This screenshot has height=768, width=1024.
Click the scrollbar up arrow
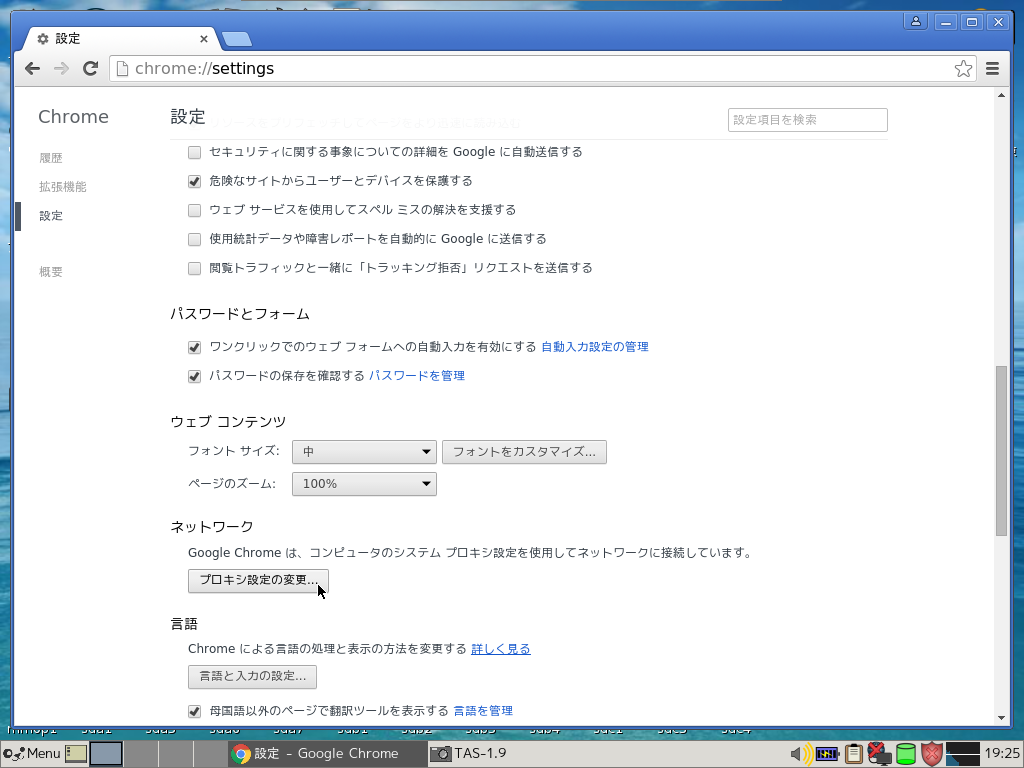pyautogui.click(x=1001, y=95)
